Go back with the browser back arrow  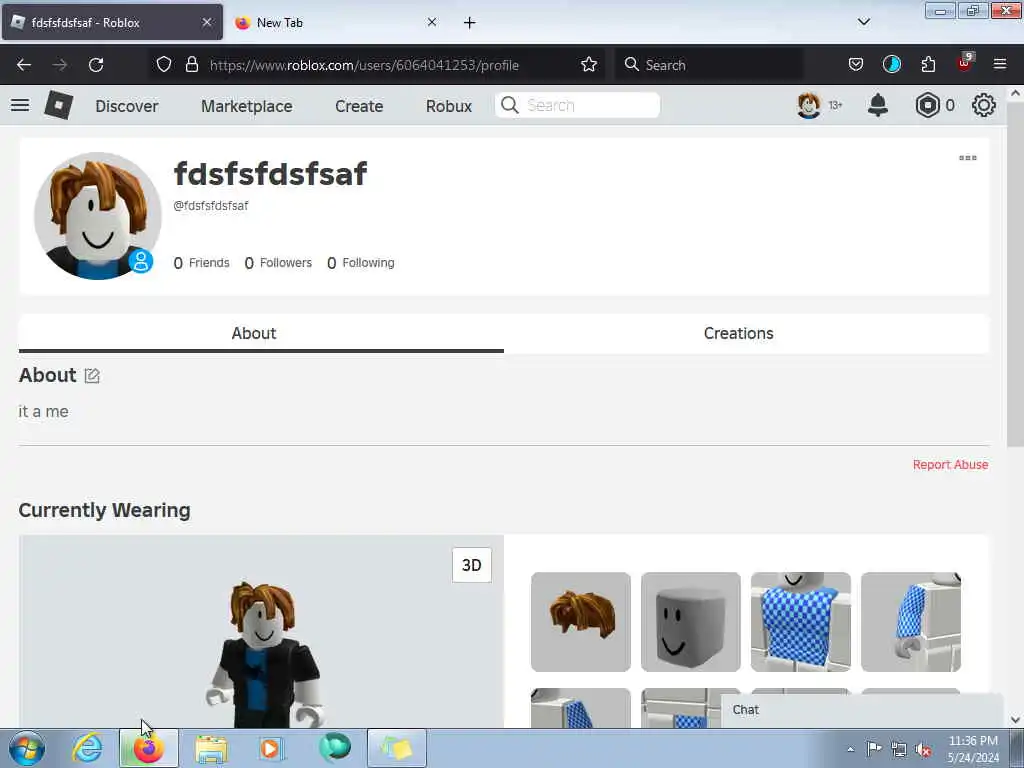point(24,65)
